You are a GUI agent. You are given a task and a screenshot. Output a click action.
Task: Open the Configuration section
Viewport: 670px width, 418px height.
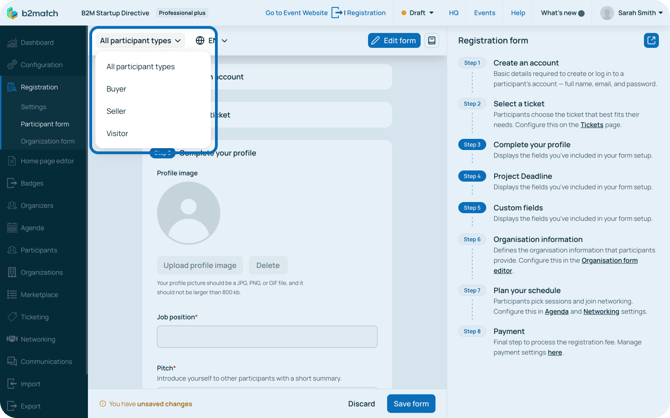[41, 65]
